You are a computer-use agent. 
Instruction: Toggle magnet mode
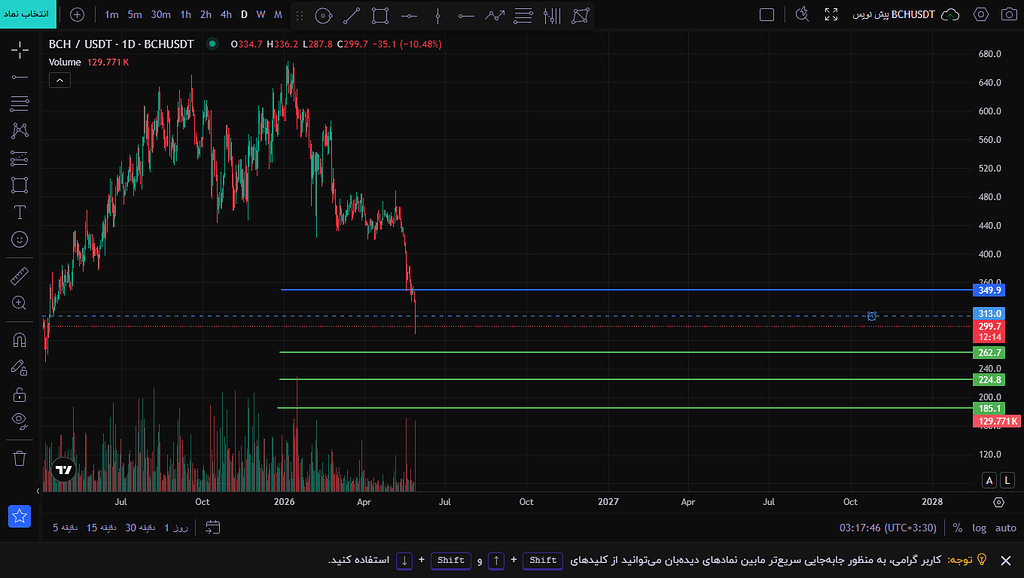(20, 340)
